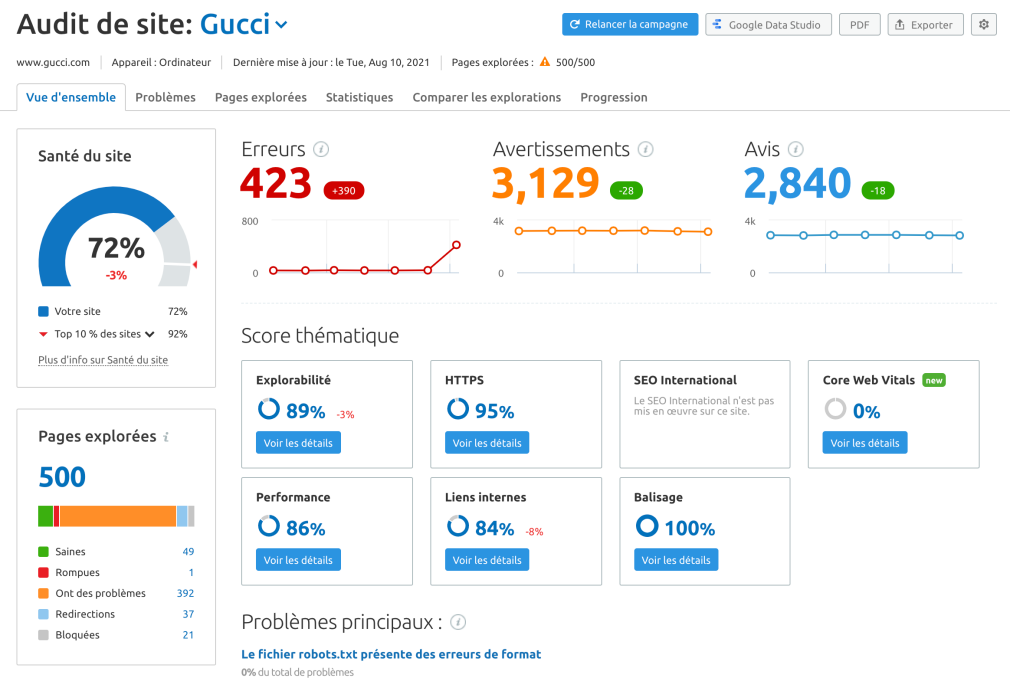Click the Google Data Studio button
Image resolution: width=1010 pixels, height=681 pixels.
(768, 24)
